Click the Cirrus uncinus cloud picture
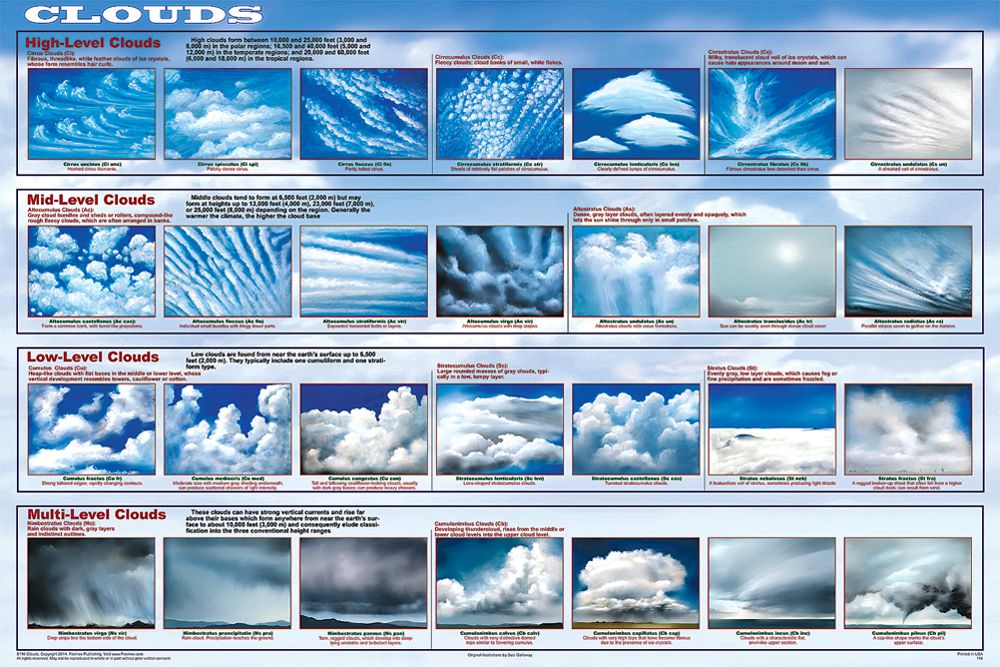The height and width of the screenshot is (667, 1000). (x=92, y=113)
